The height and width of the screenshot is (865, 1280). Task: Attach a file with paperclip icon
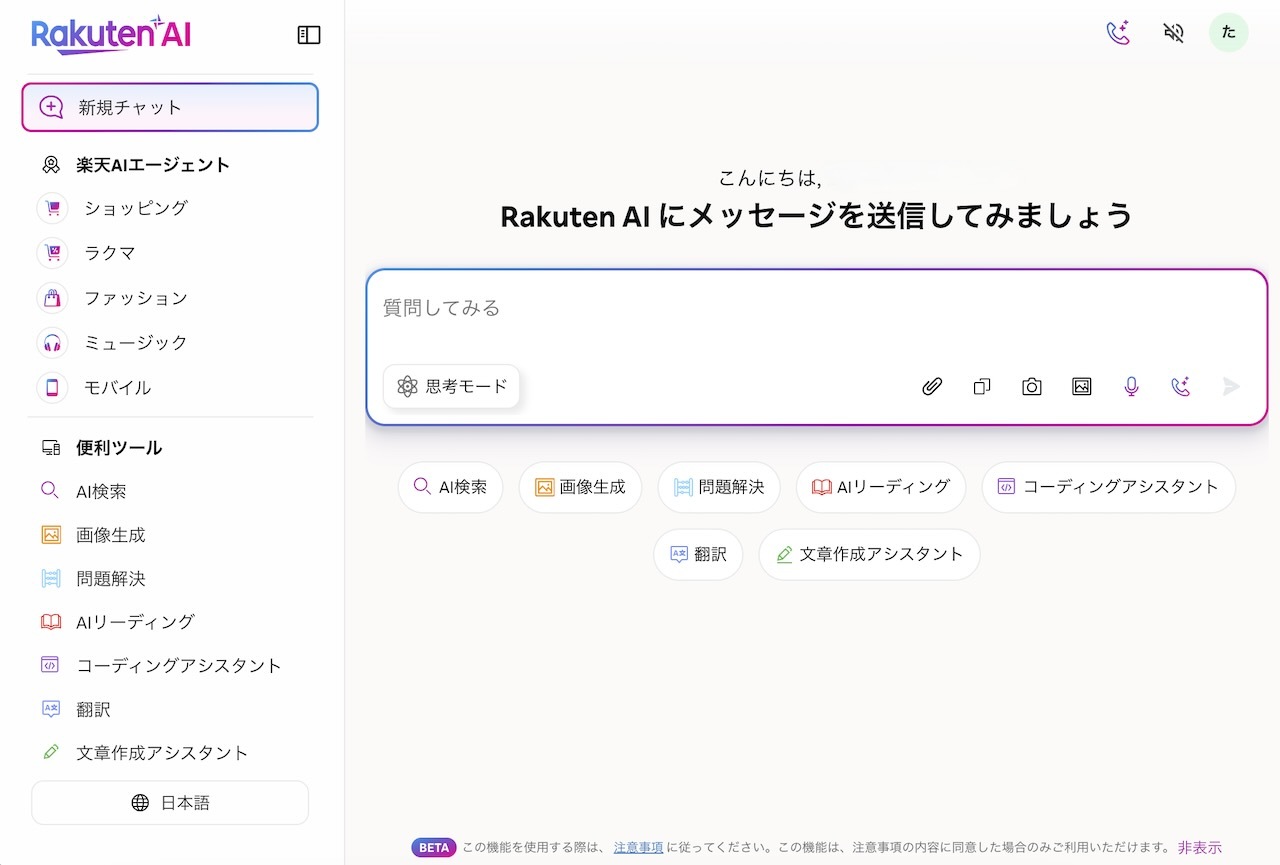pyautogui.click(x=932, y=386)
